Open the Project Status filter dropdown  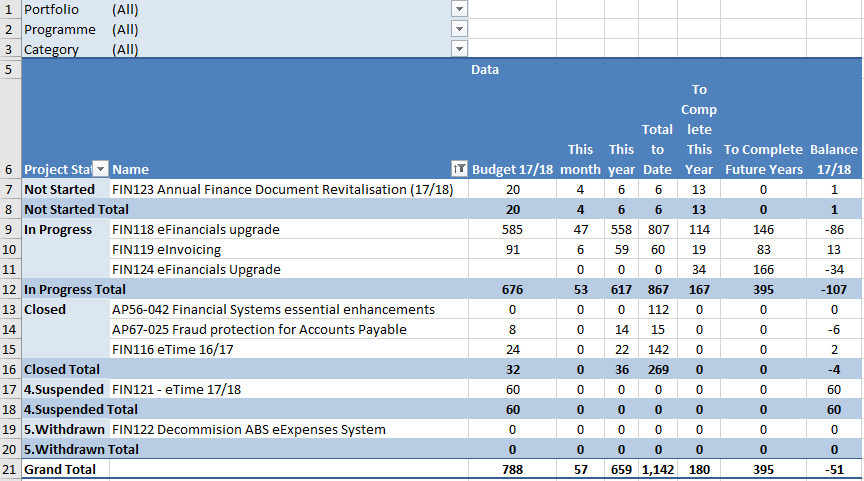pyautogui.click(x=100, y=169)
